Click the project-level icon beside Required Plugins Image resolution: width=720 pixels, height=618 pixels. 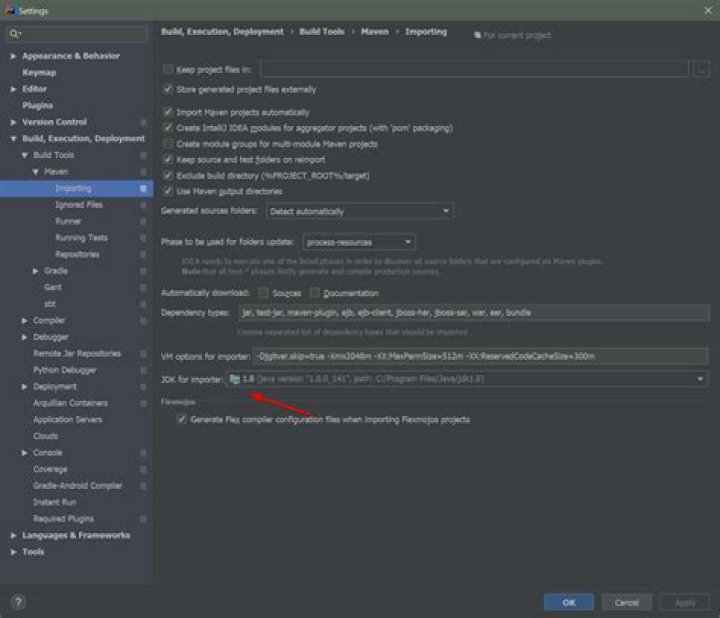click(143, 519)
